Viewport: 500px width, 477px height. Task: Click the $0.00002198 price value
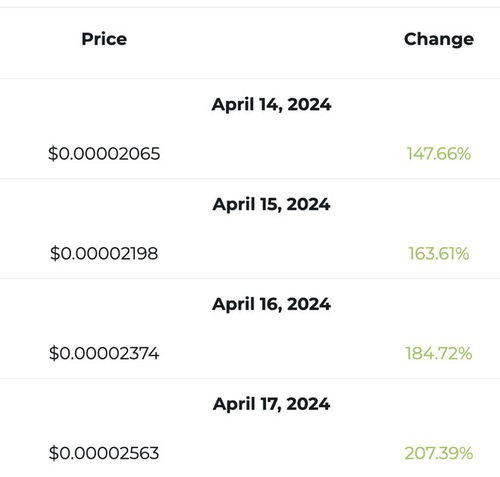point(104,253)
